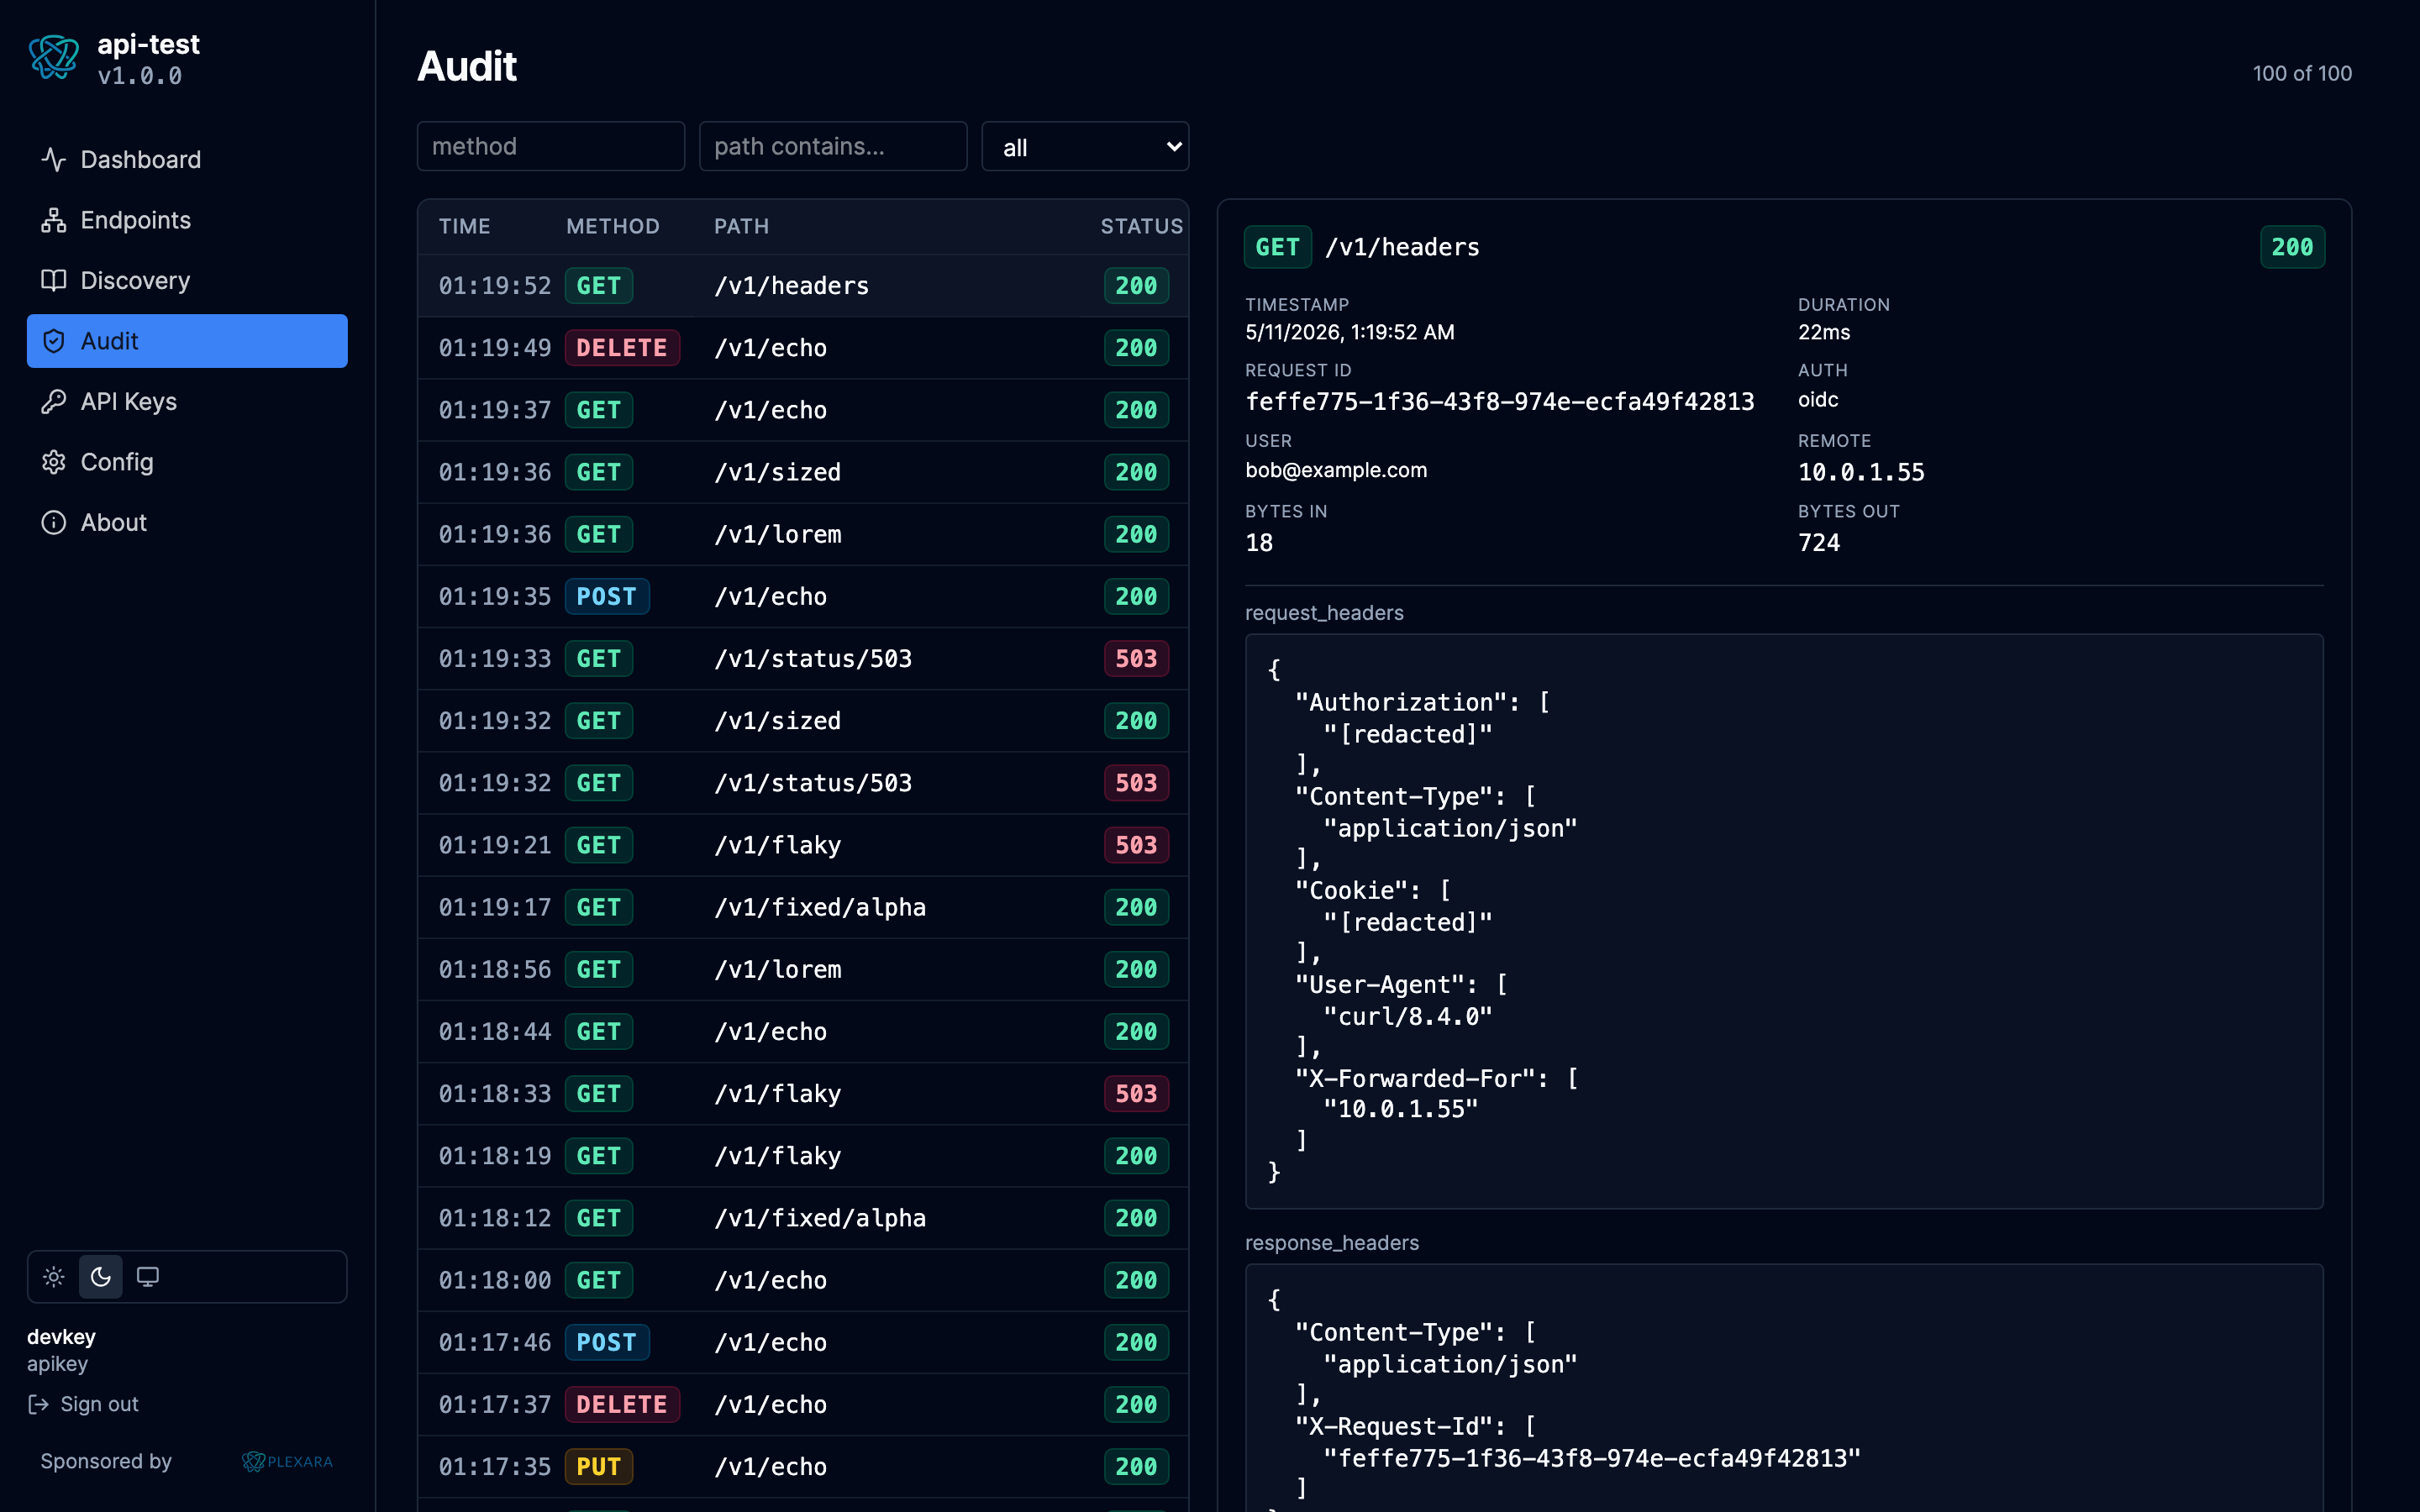
Task: Click the 200 status badge in detail panel
Action: pos(2292,247)
